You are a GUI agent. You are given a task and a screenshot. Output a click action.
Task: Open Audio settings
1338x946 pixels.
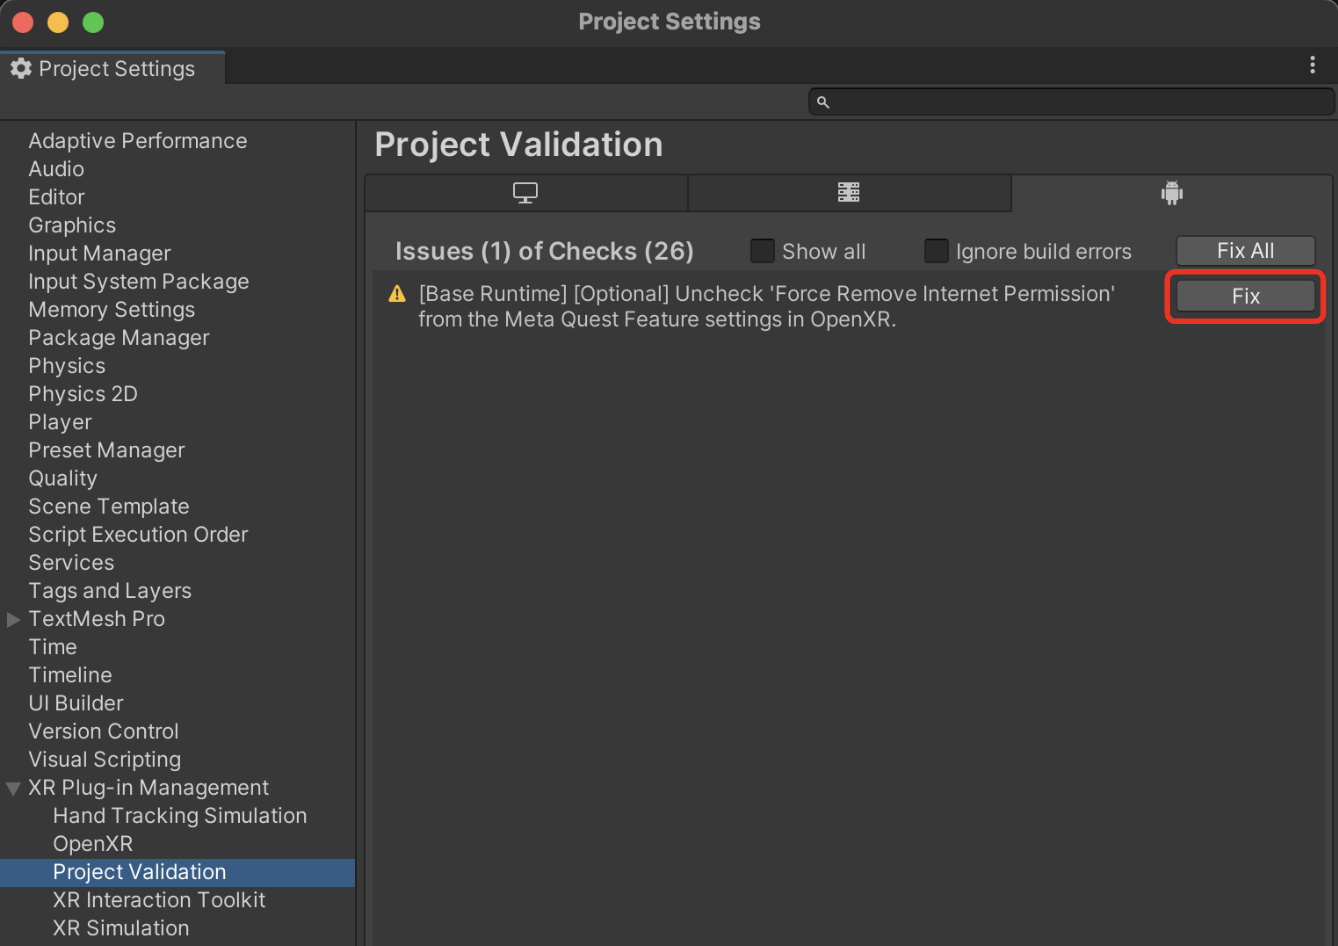click(x=56, y=169)
